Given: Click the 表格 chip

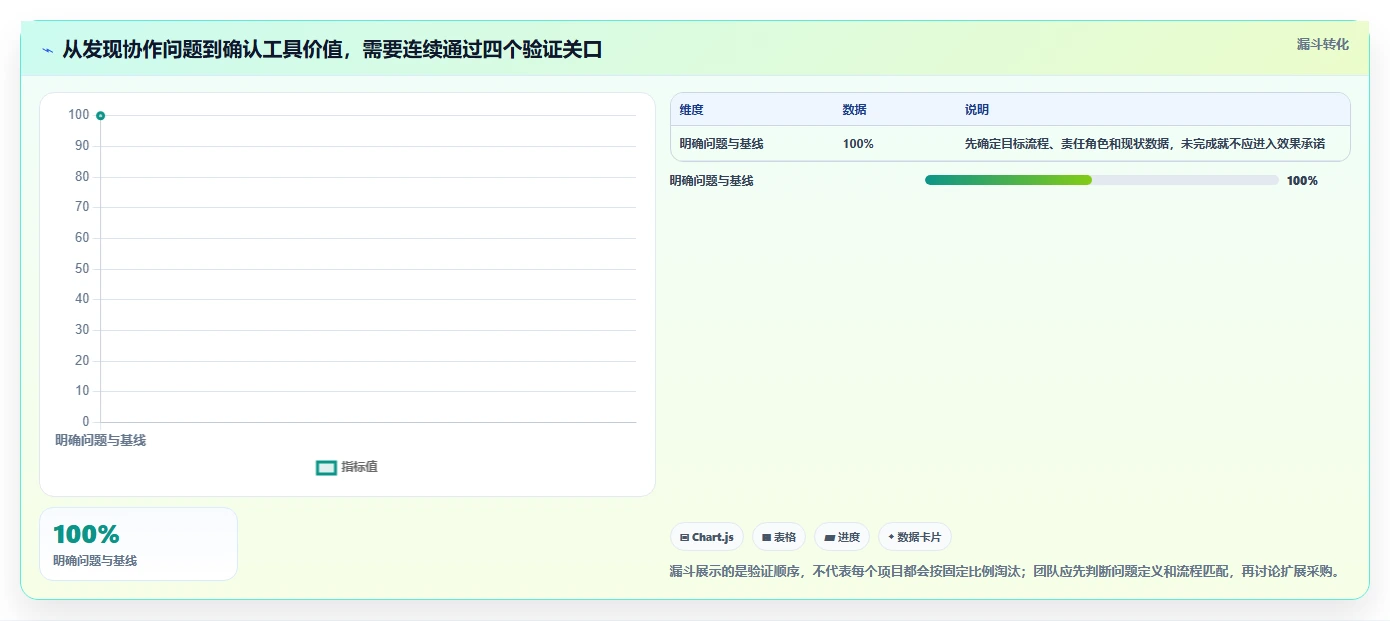Looking at the screenshot, I should click(x=779, y=537).
